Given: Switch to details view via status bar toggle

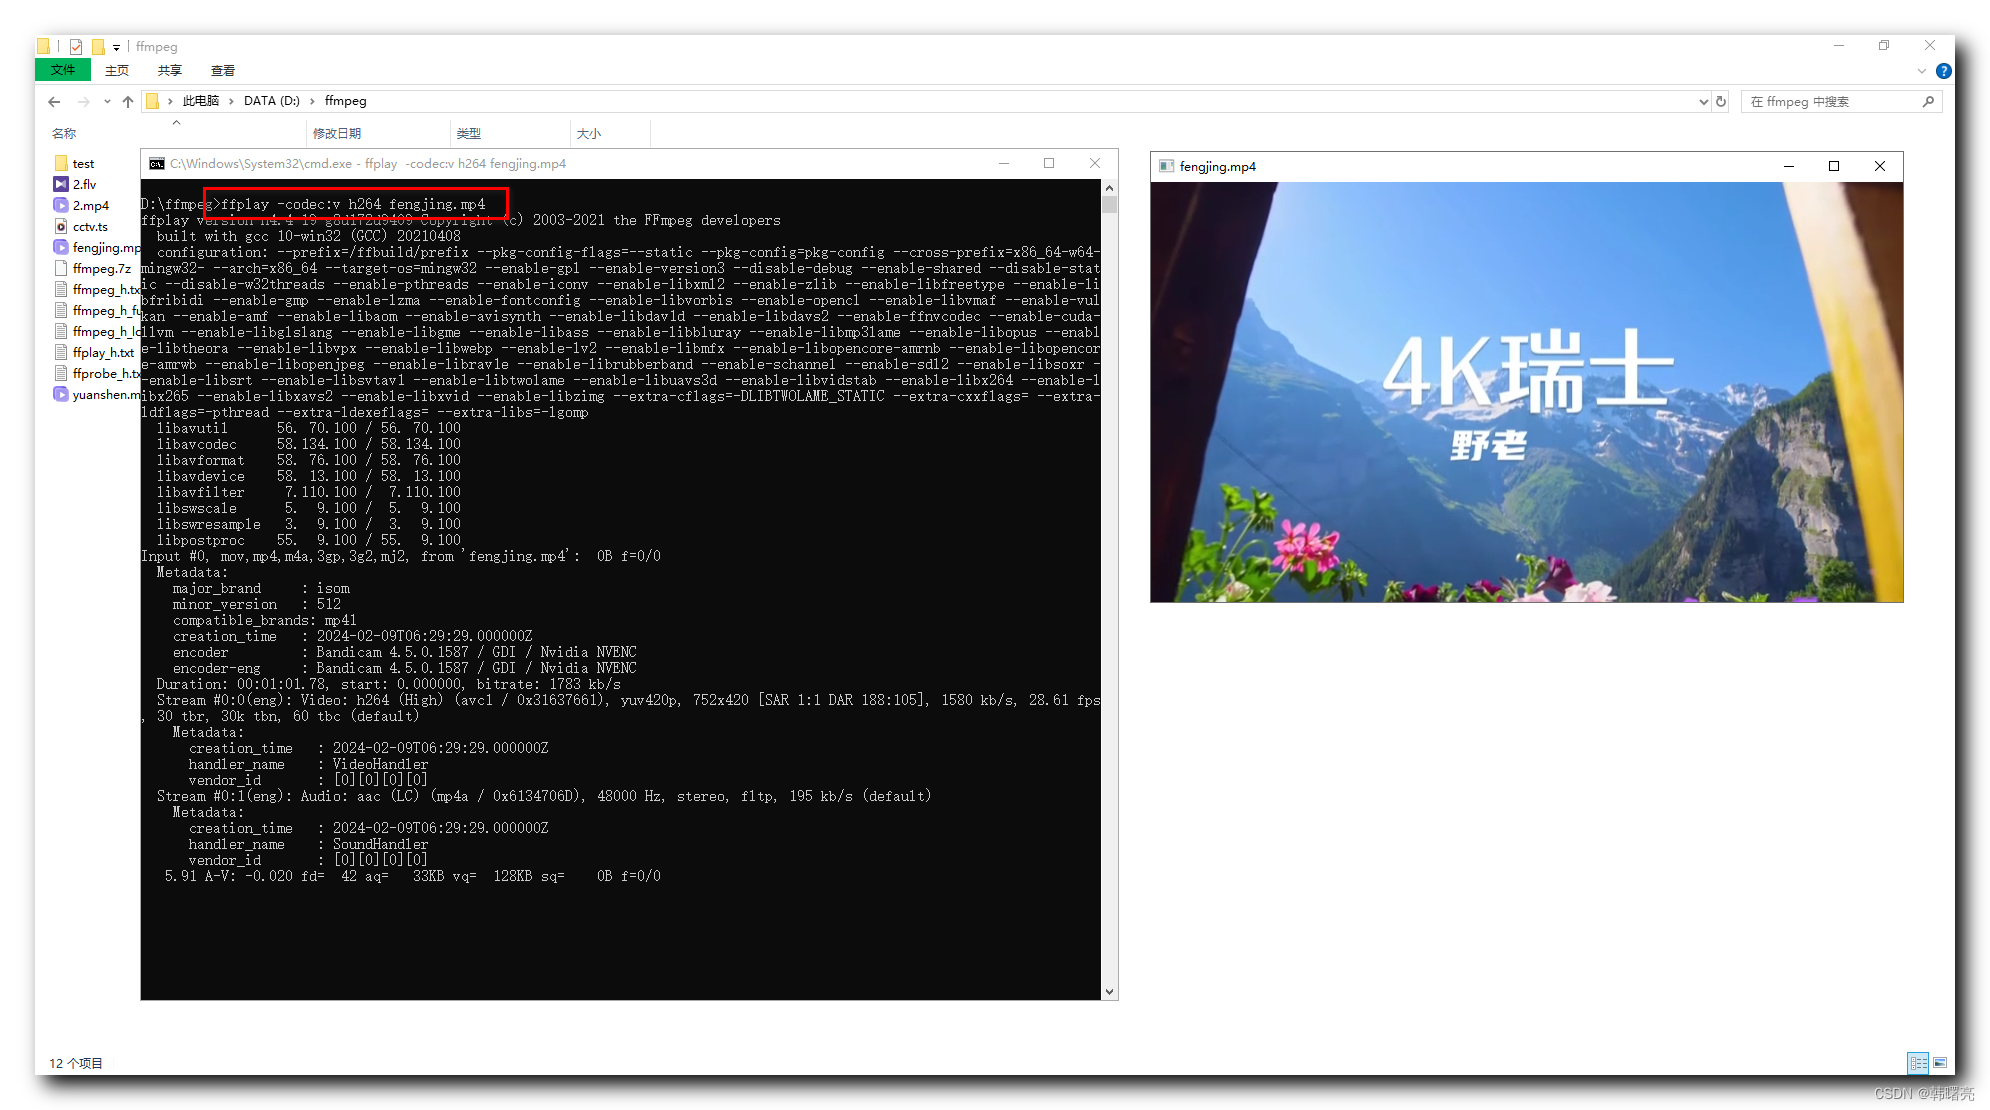Looking at the screenshot, I should (x=1918, y=1063).
